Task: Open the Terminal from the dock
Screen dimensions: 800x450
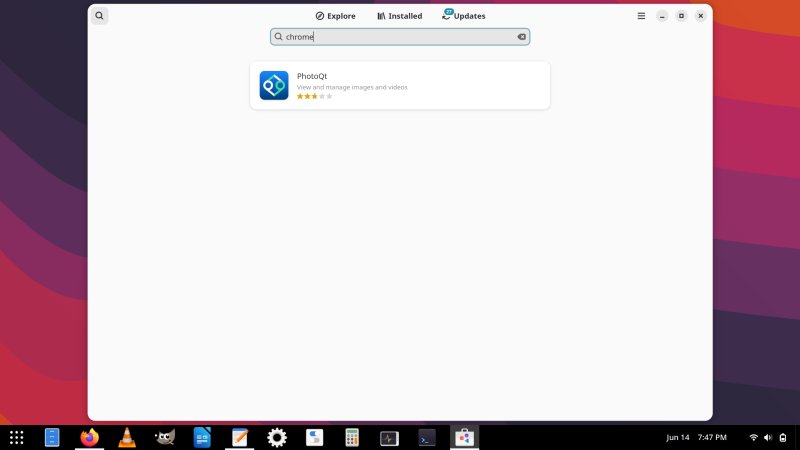Action: (x=427, y=438)
